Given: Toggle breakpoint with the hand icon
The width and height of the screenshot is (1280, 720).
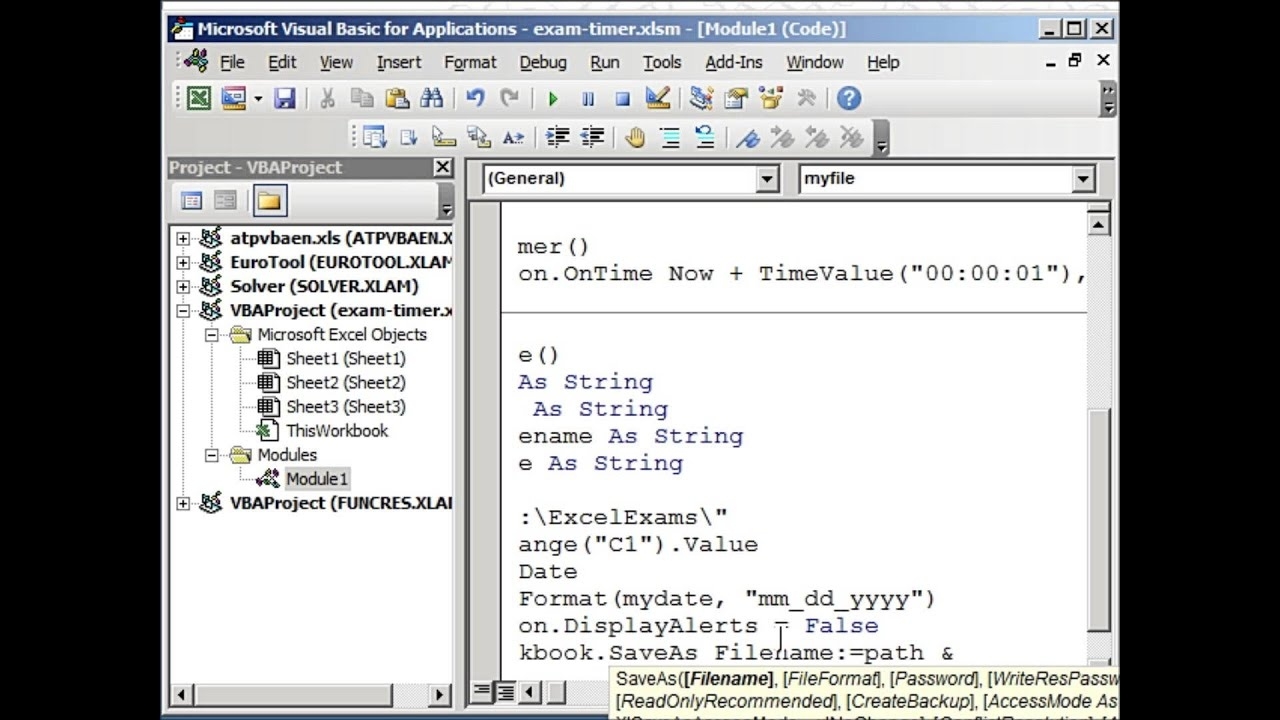Looking at the screenshot, I should (635, 137).
